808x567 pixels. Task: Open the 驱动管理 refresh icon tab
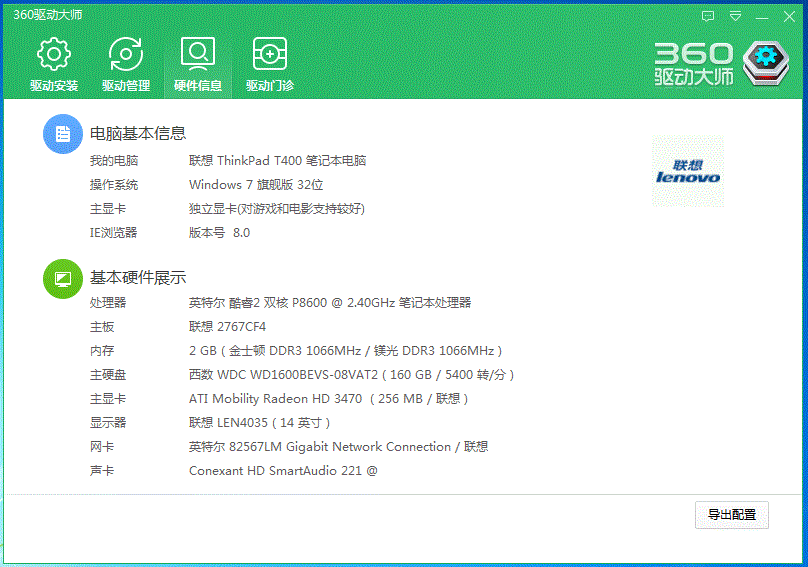126,66
